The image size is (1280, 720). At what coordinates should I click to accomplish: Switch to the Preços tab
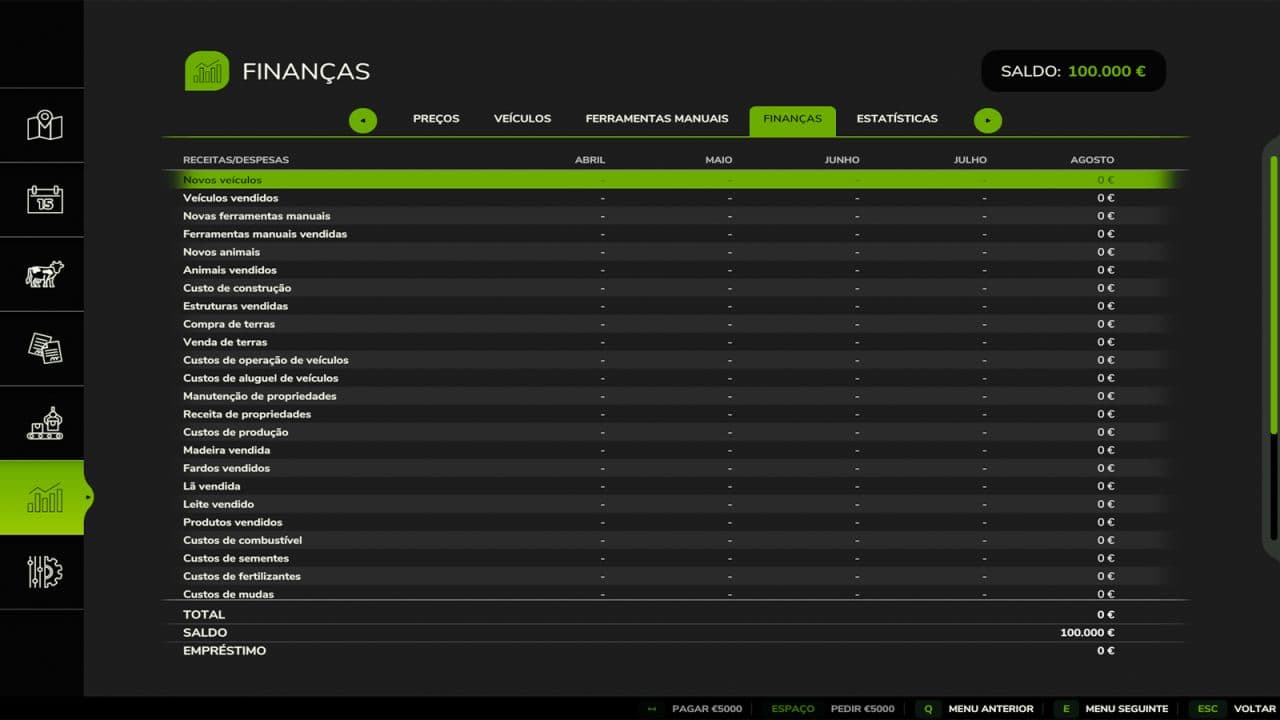[436, 119]
